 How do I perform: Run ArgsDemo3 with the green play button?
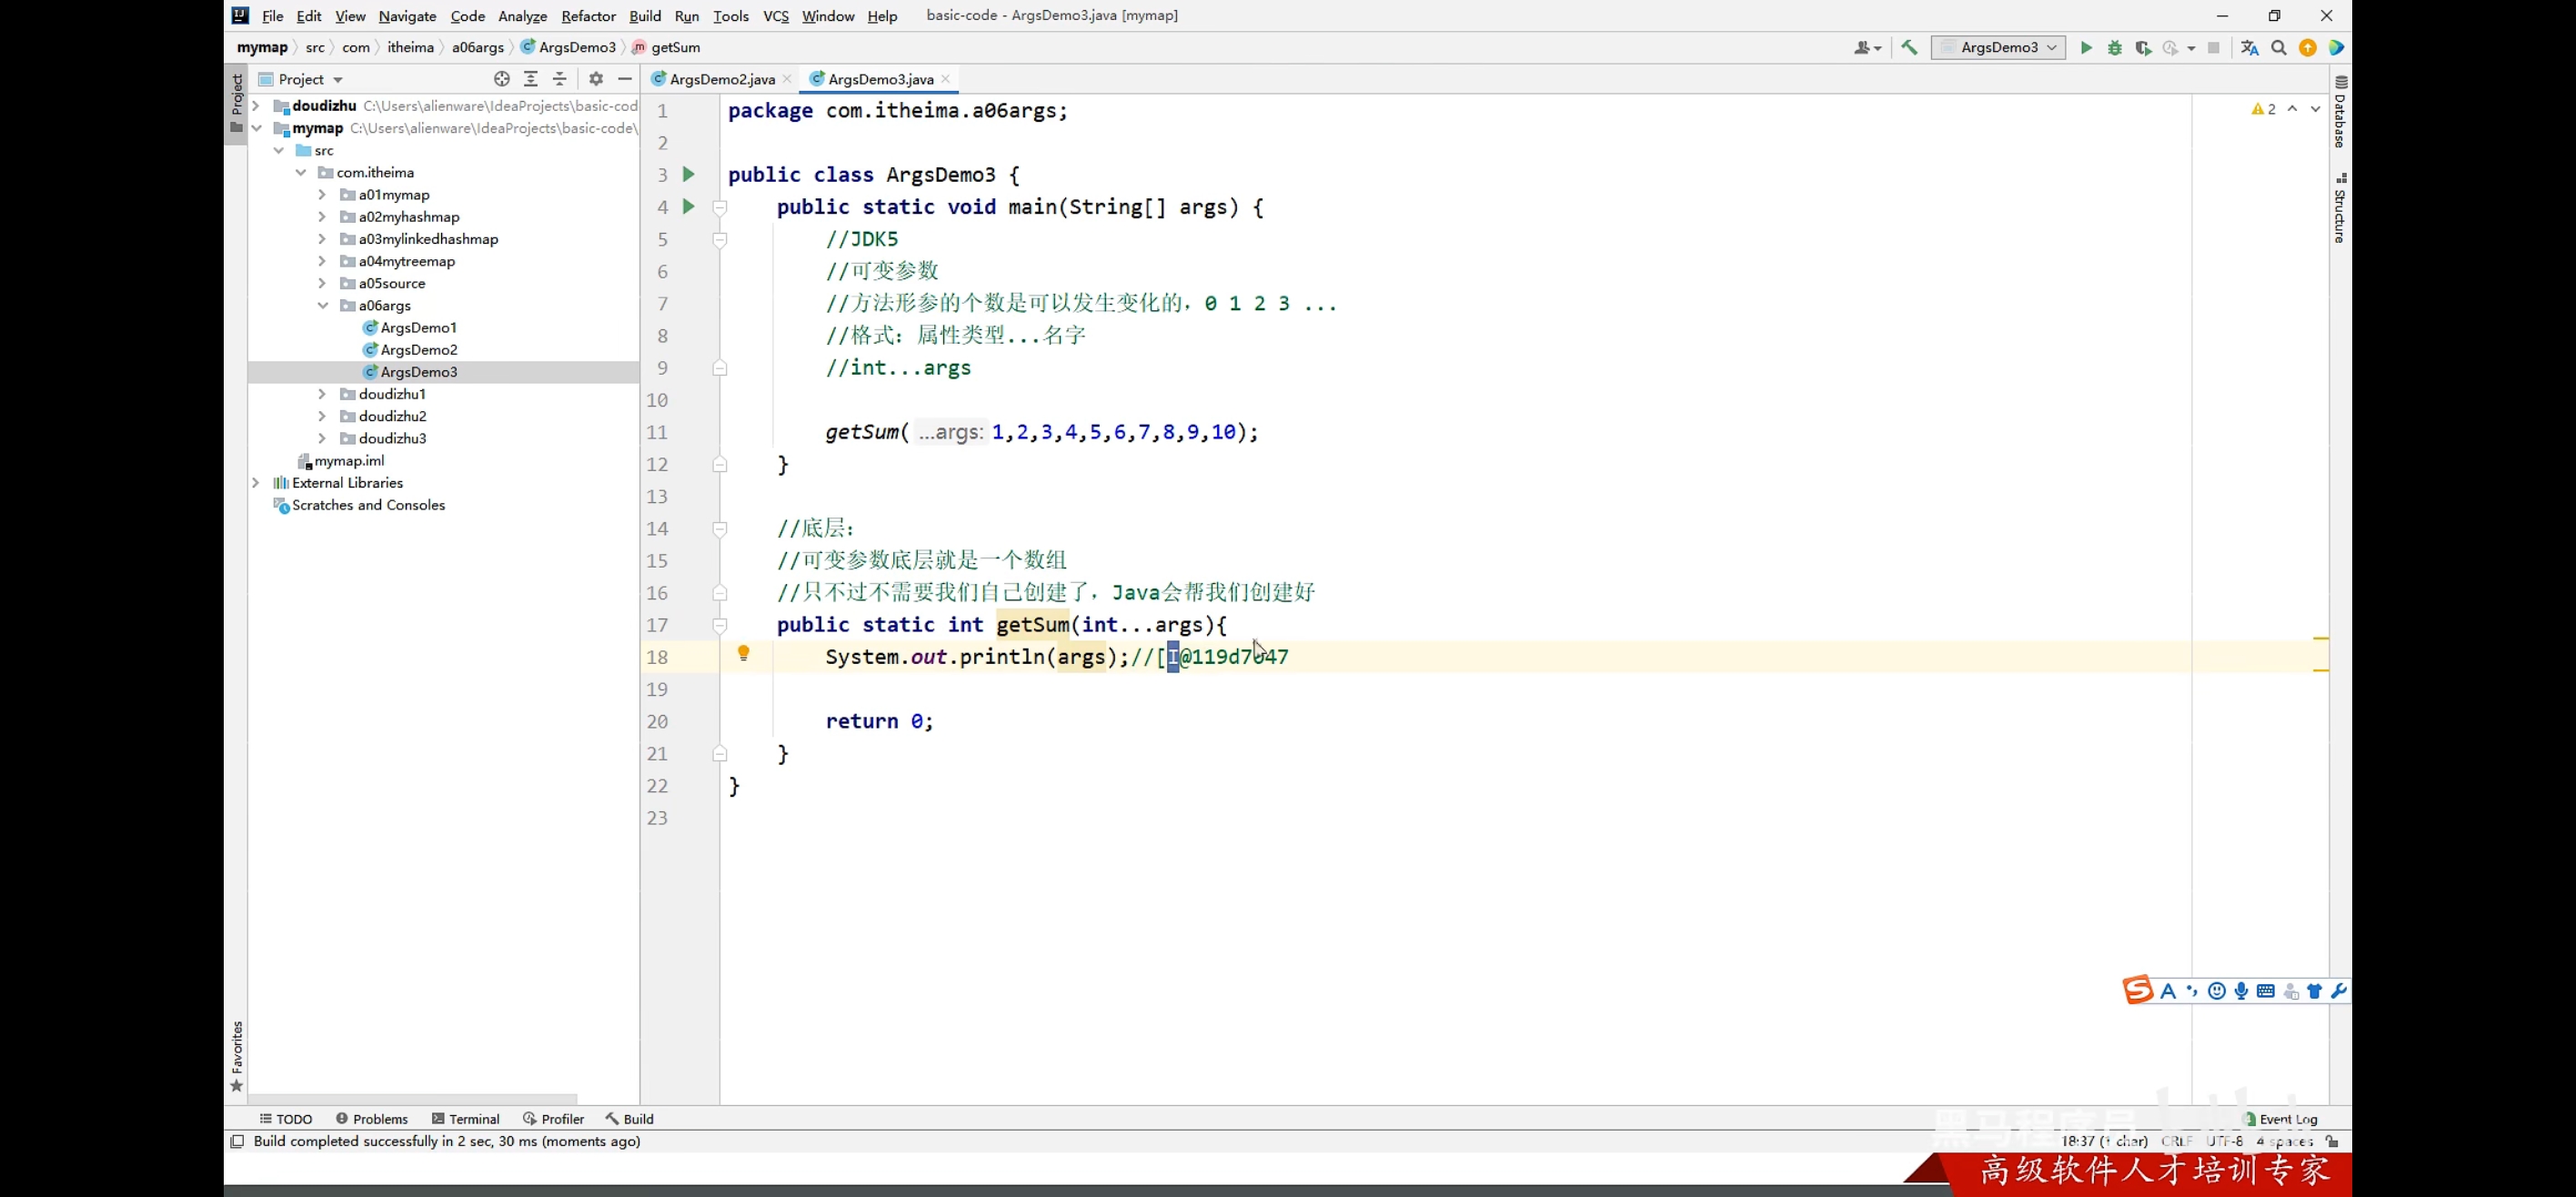pyautogui.click(x=2086, y=47)
